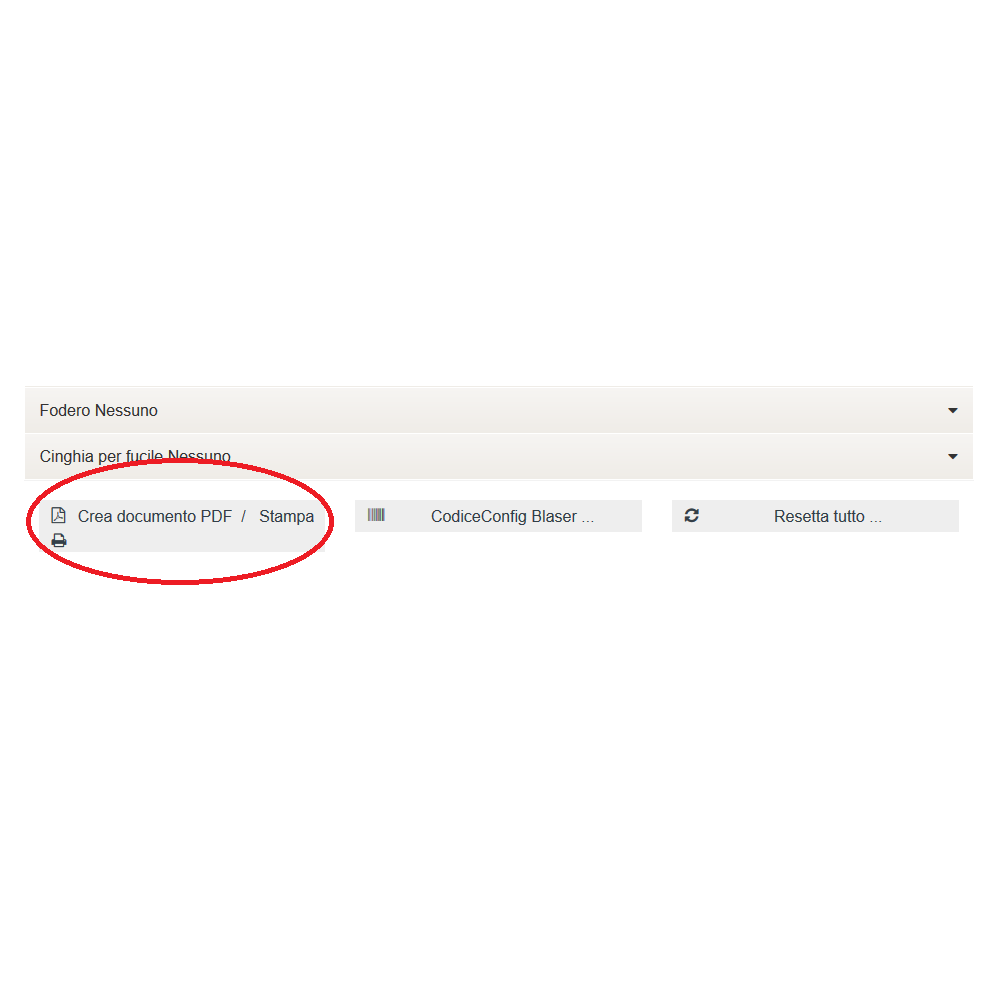This screenshot has width=1000, height=1000.
Task: Click the Fodero Nessuno text label
Action: 98,410
